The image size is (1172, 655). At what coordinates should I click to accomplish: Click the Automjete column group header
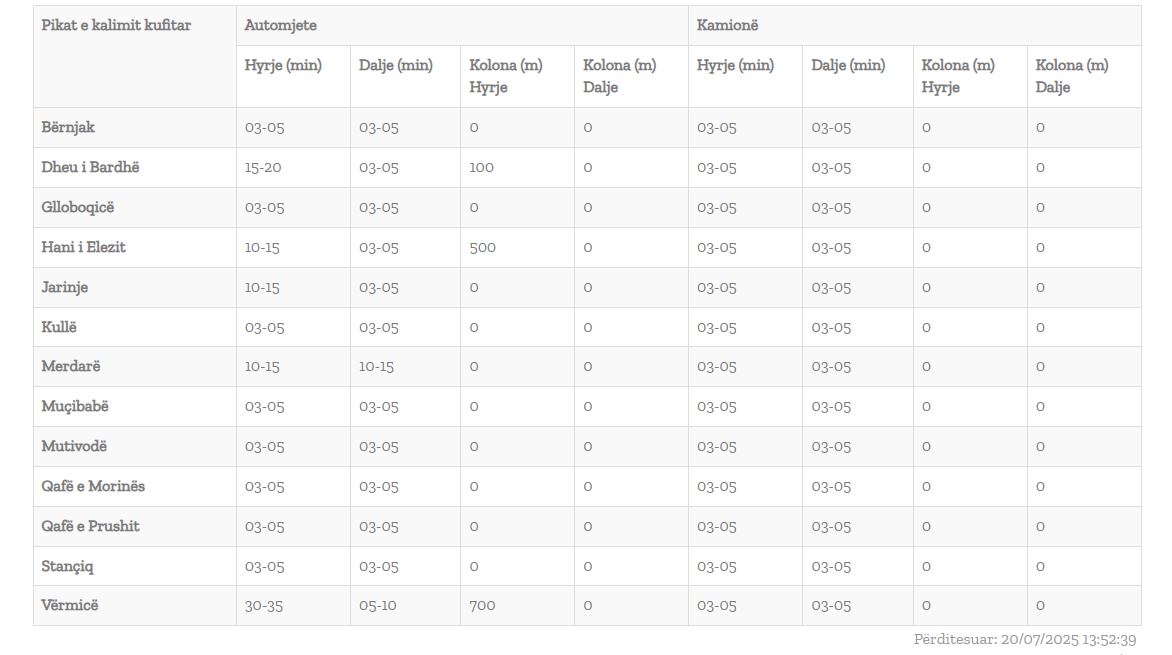[x=280, y=25]
